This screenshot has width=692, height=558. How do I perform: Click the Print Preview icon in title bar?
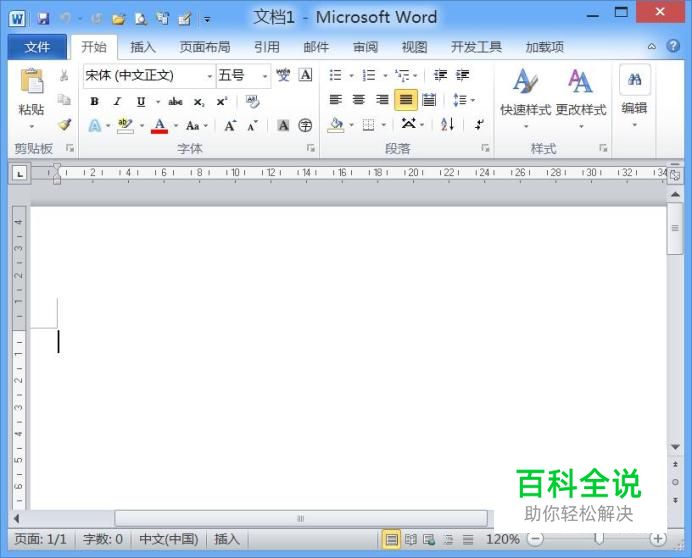[141, 19]
